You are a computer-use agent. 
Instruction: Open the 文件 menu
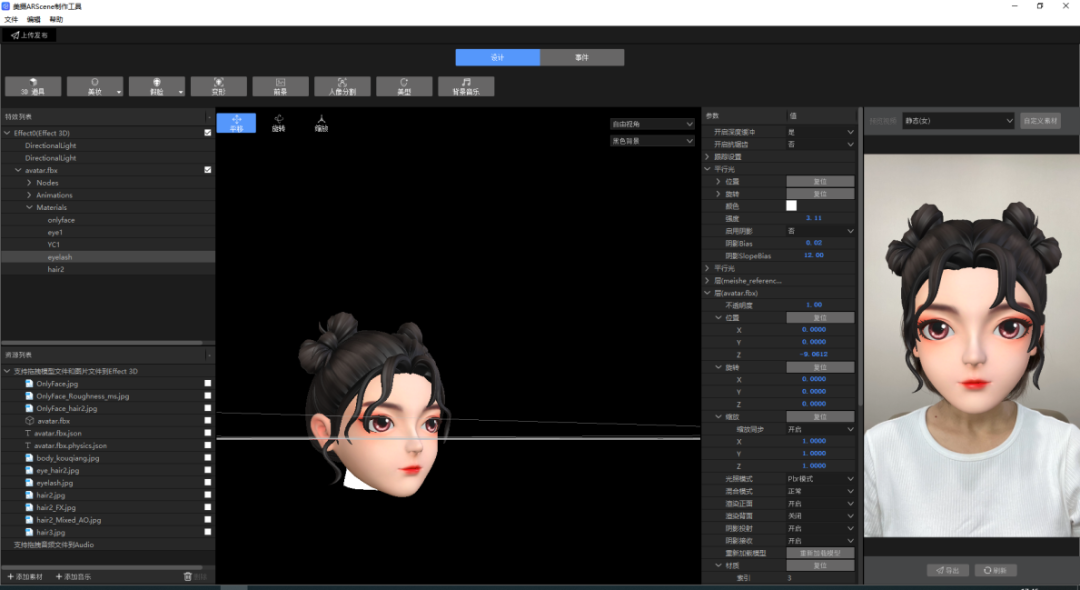(11, 19)
